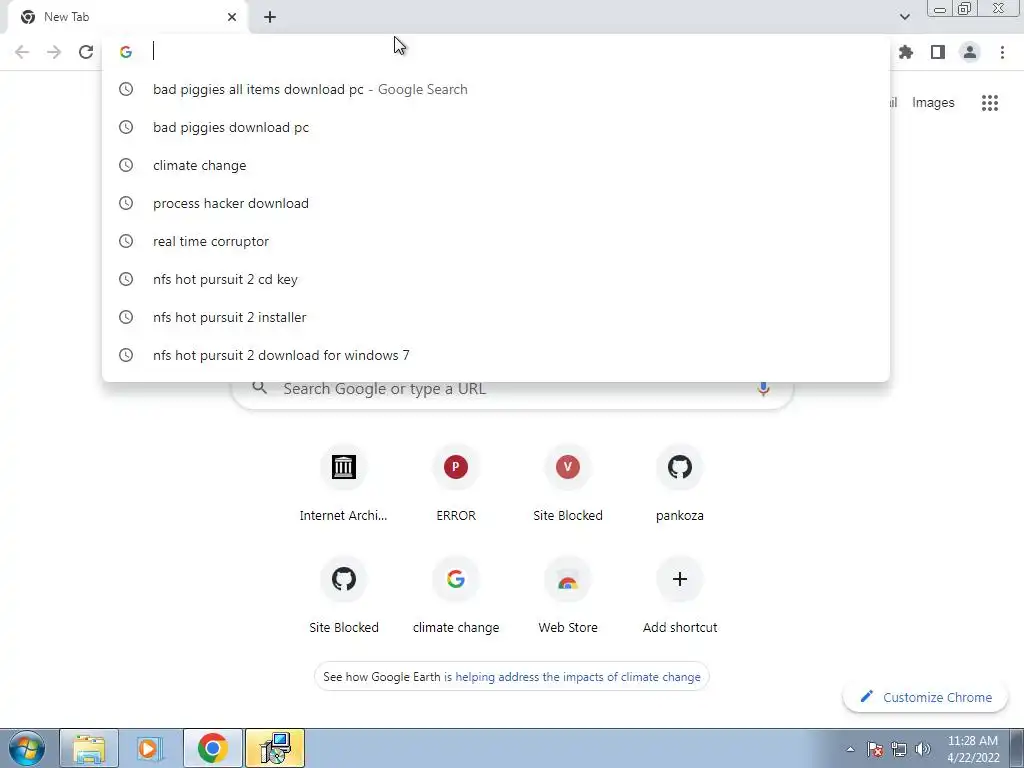Toggle the Chrome side panel icon
The width and height of the screenshot is (1024, 768).
938,52
